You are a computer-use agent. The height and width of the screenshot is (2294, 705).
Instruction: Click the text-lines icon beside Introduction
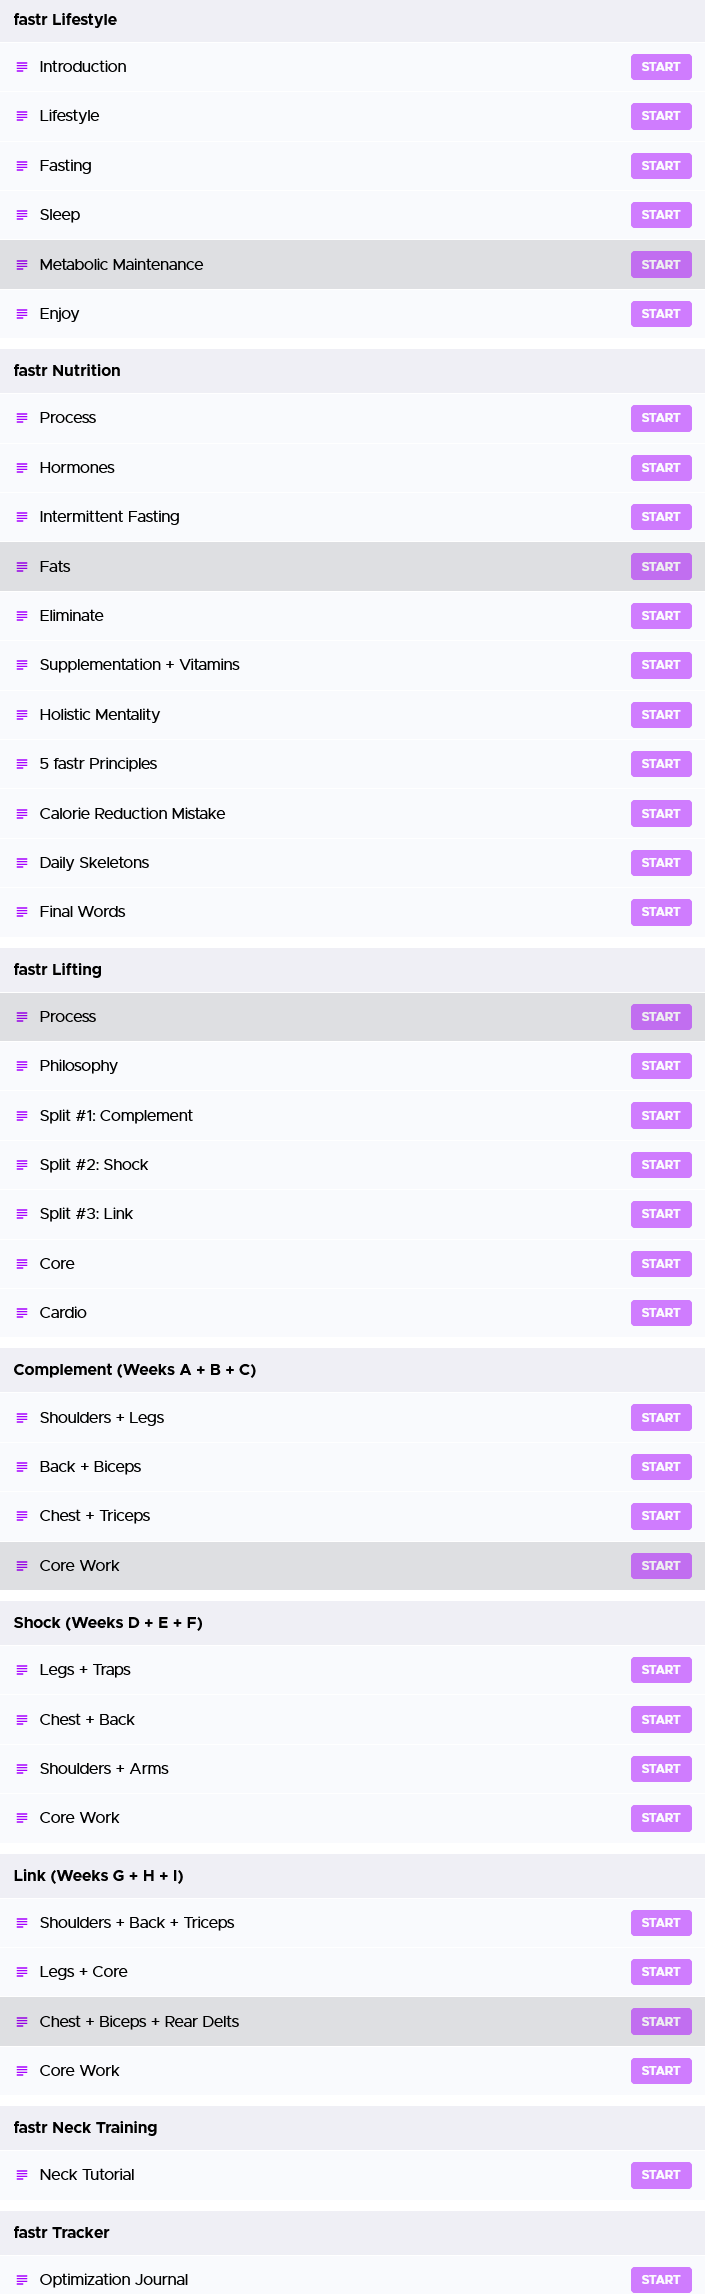[22, 67]
